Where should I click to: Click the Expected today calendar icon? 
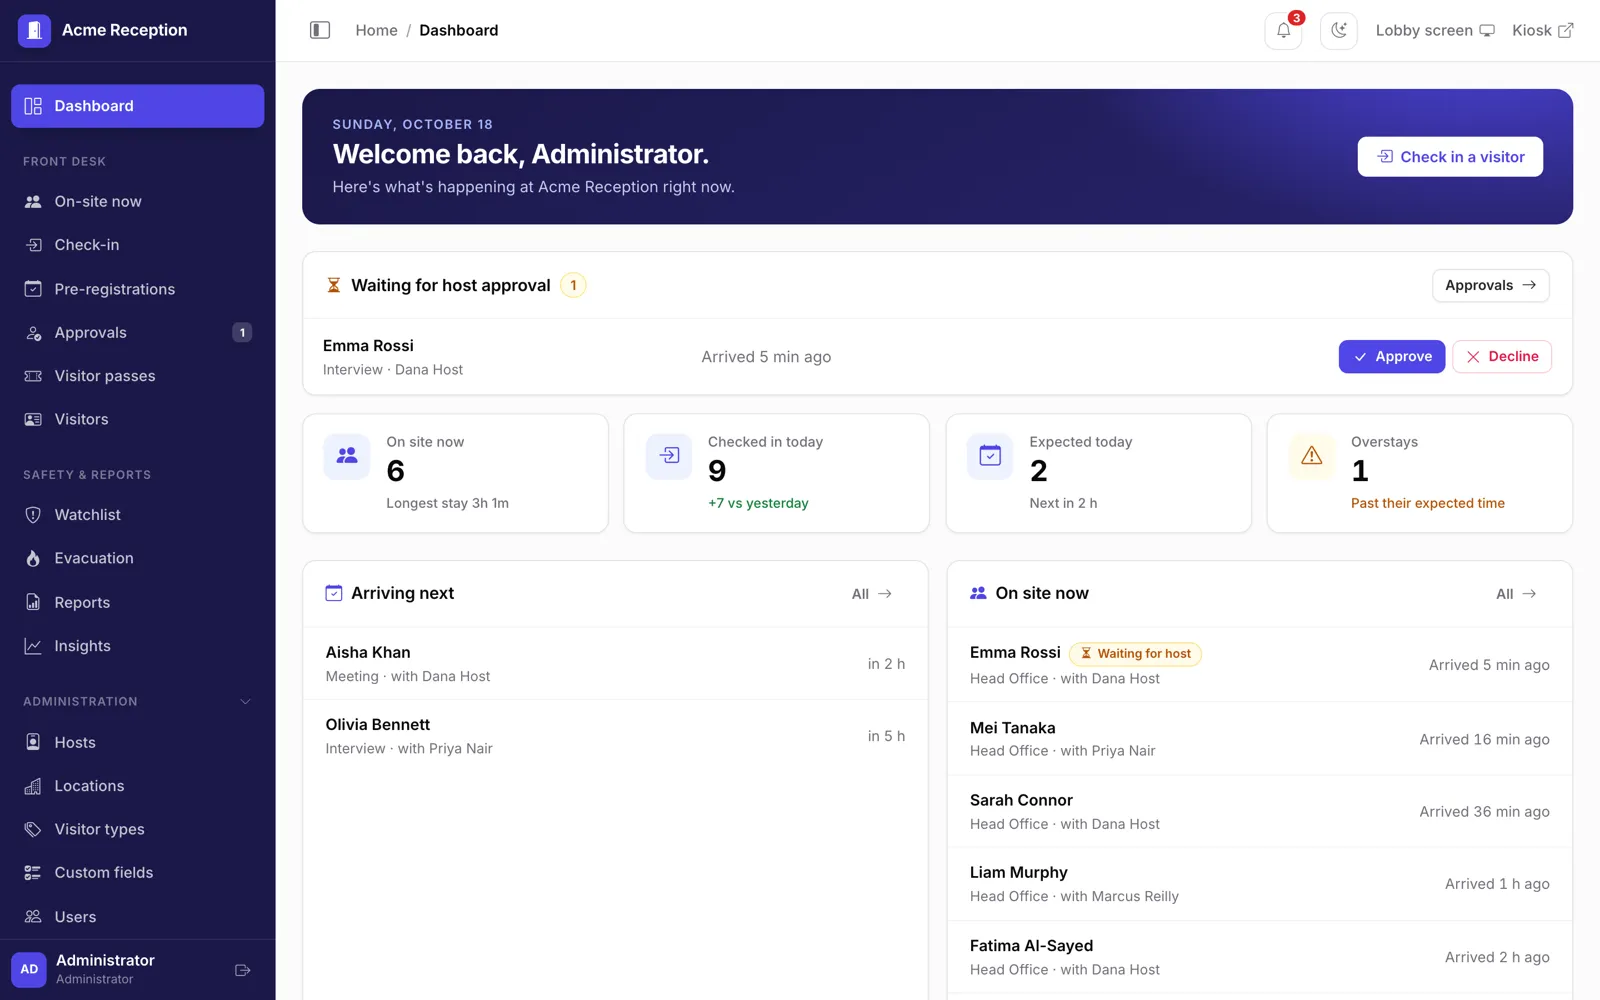pyautogui.click(x=990, y=456)
